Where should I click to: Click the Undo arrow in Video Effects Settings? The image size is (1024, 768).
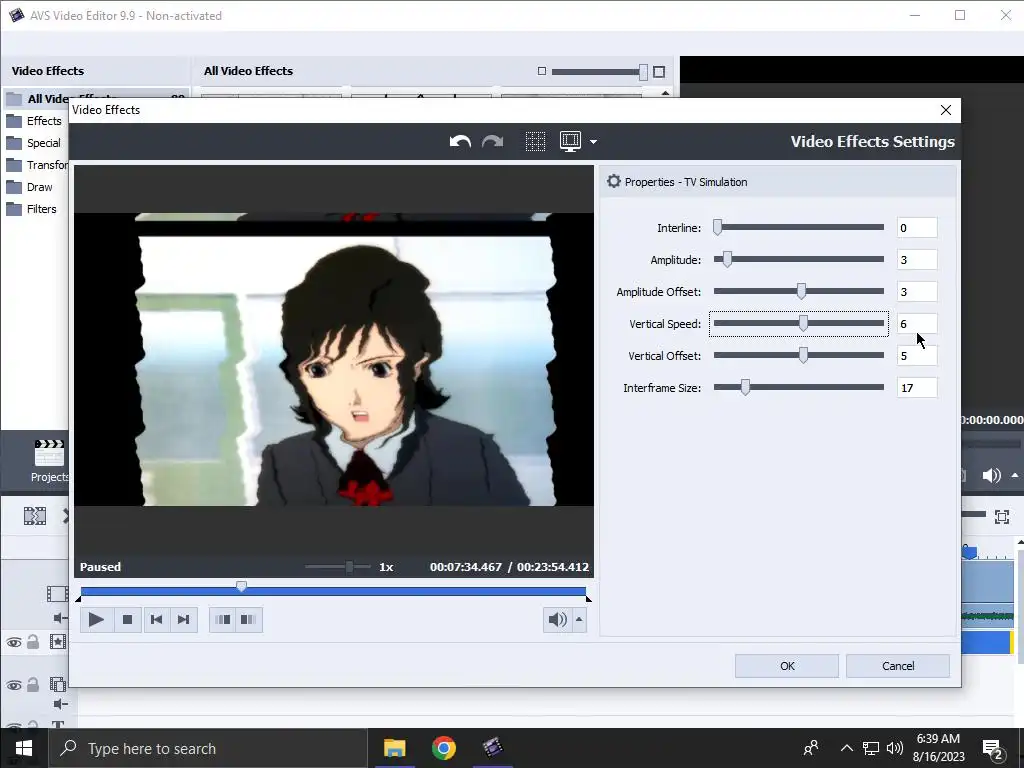click(460, 142)
